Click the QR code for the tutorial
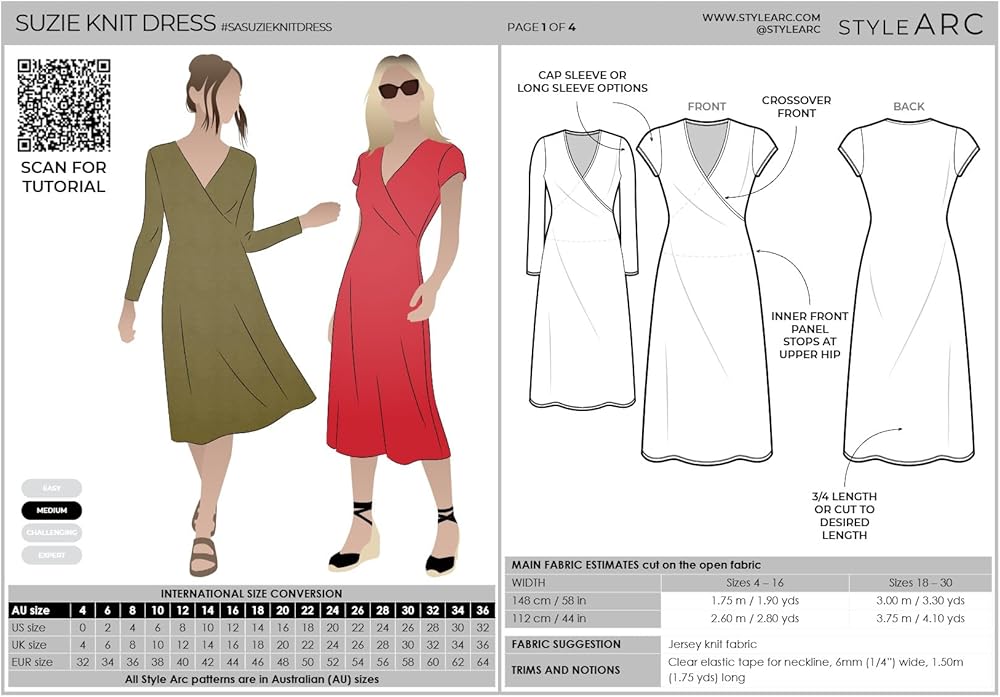1000x697 pixels. click(64, 105)
